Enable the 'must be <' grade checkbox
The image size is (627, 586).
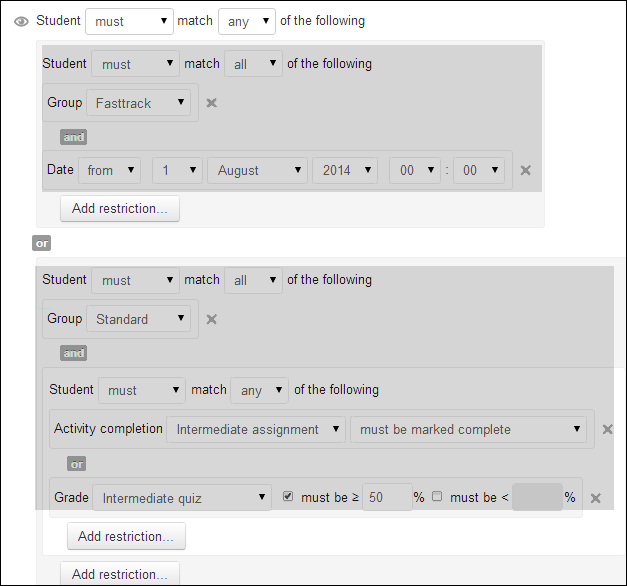[x=437, y=497]
